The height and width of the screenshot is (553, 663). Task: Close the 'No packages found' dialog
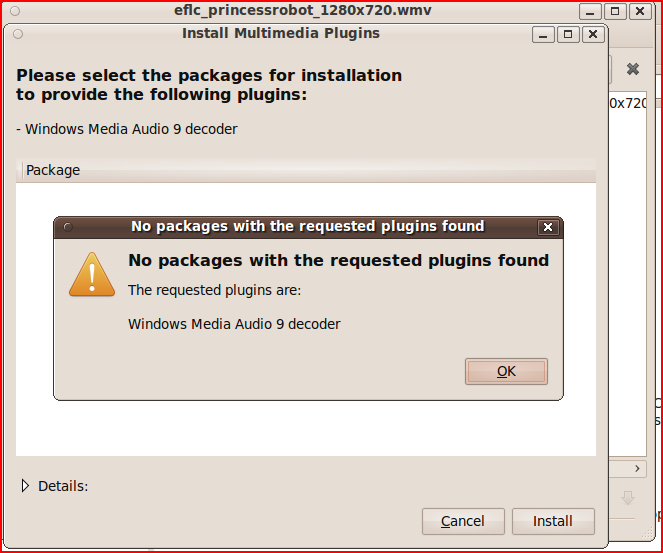pyautogui.click(x=547, y=227)
